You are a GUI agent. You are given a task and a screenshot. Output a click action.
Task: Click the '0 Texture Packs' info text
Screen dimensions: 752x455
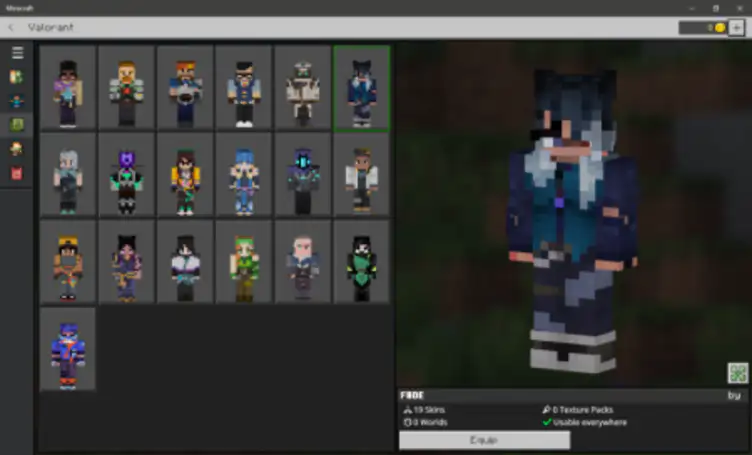(x=582, y=410)
